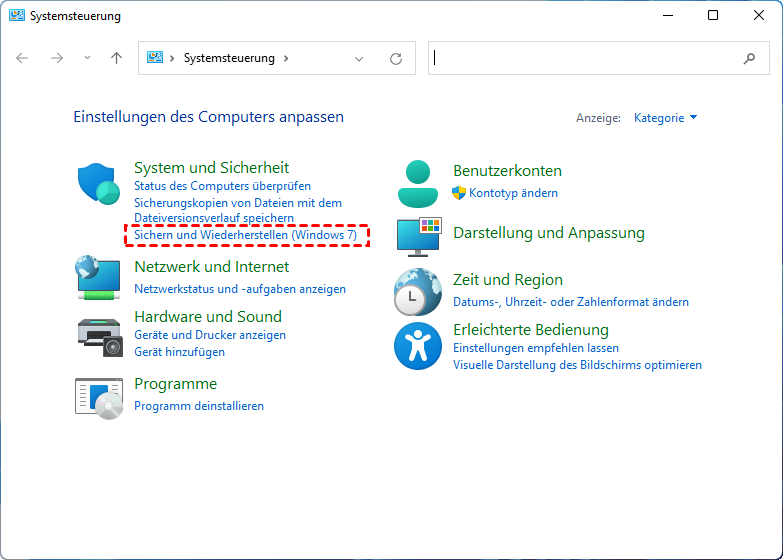Open the Anzeige Kategorie dropdown
The image size is (783, 560).
coord(665,118)
